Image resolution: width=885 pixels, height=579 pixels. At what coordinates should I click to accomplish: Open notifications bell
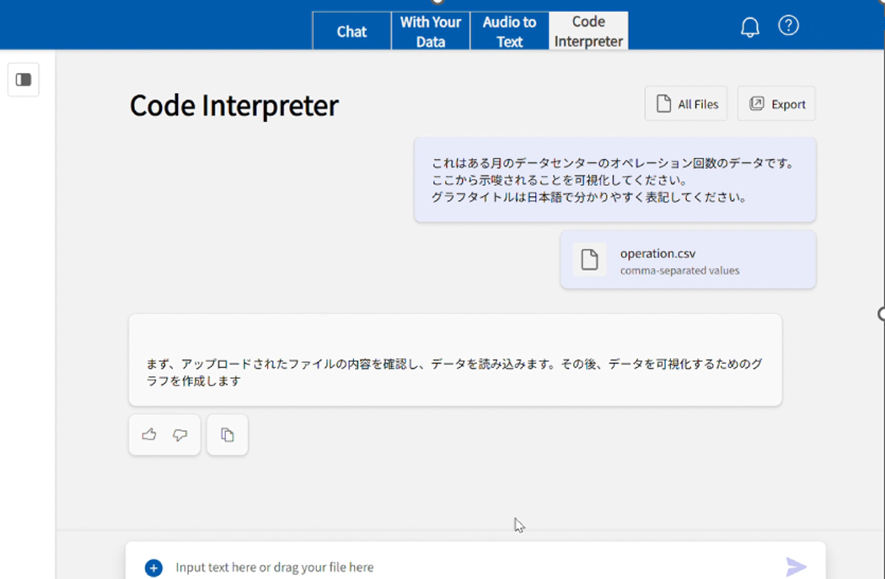point(750,27)
